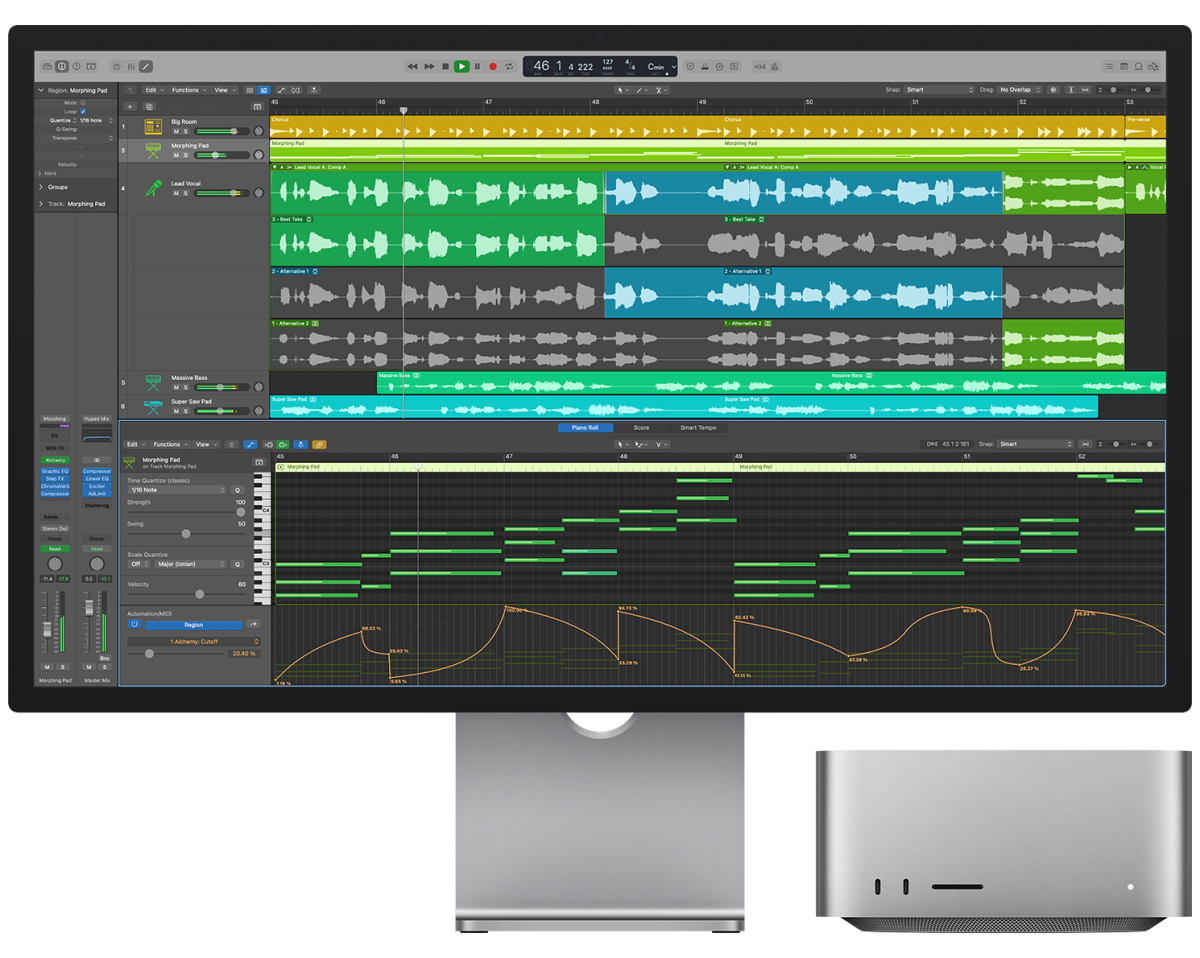Screen dimensions: 1200x958
Task: Expand More region parameters
Action: (x=41, y=173)
